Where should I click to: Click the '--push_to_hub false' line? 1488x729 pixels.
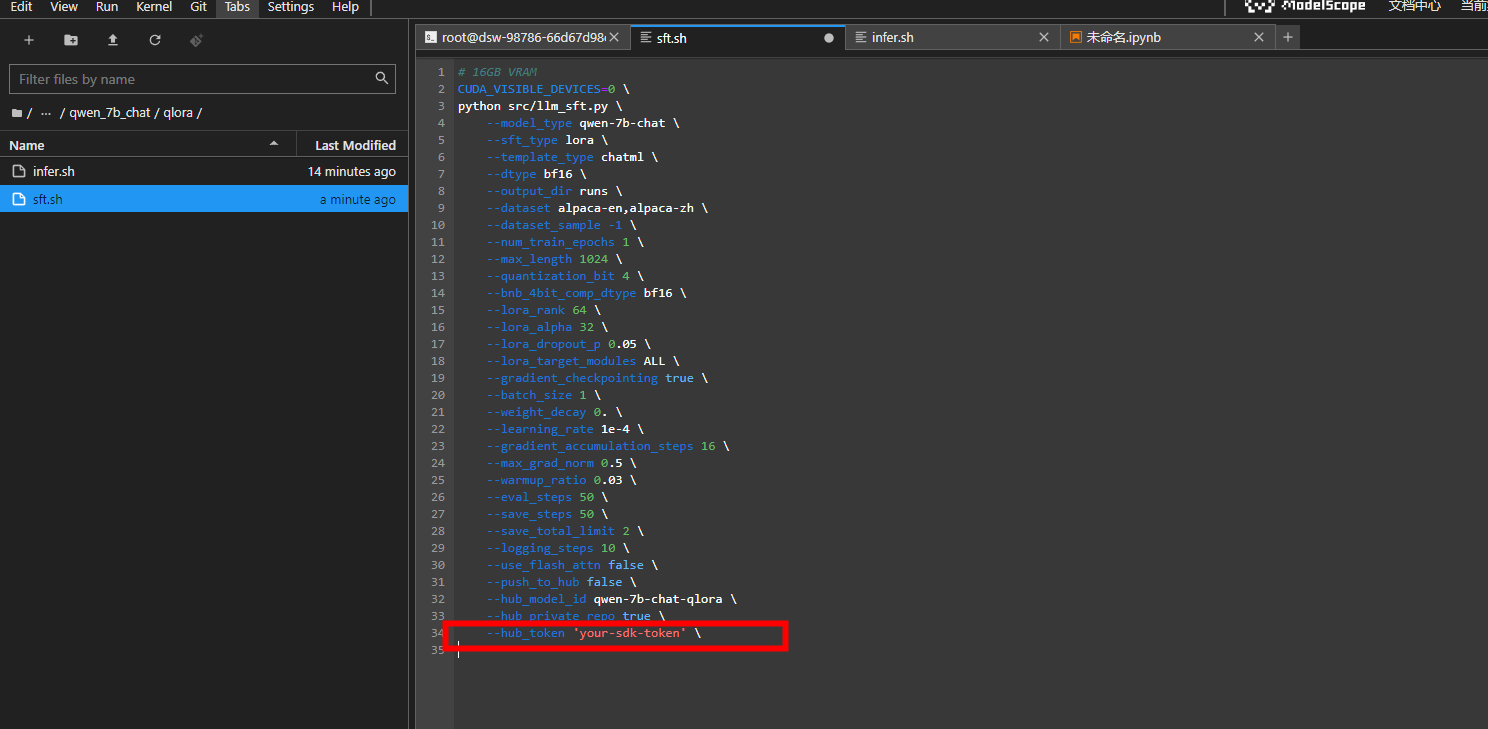pos(561,582)
